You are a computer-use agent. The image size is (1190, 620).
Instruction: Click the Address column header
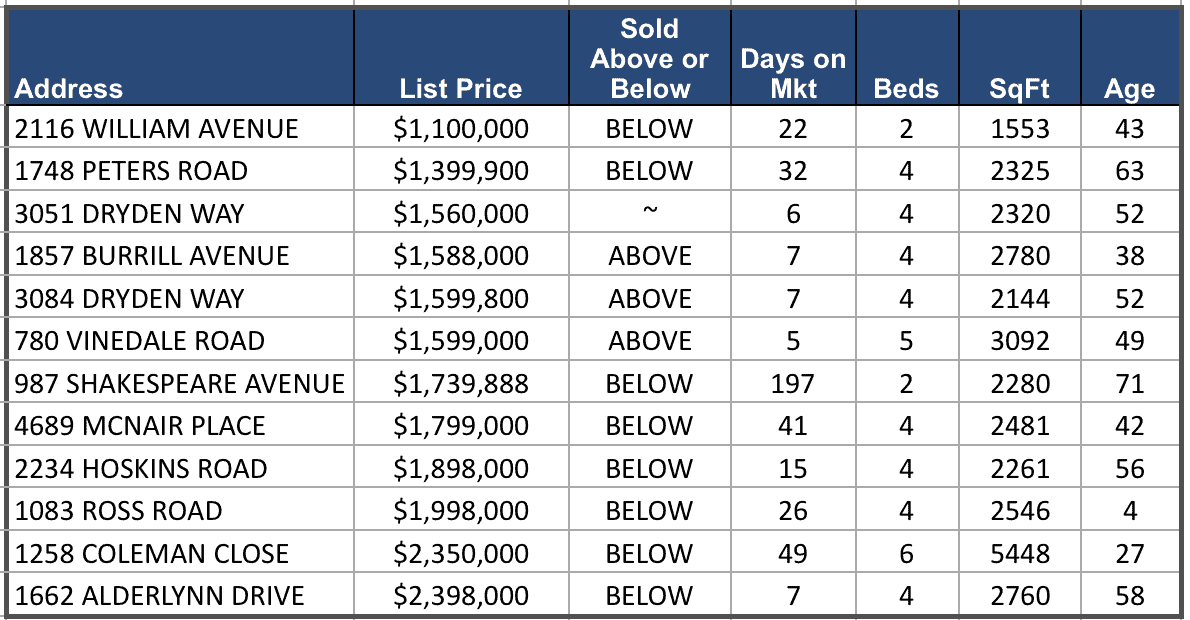(x=69, y=88)
